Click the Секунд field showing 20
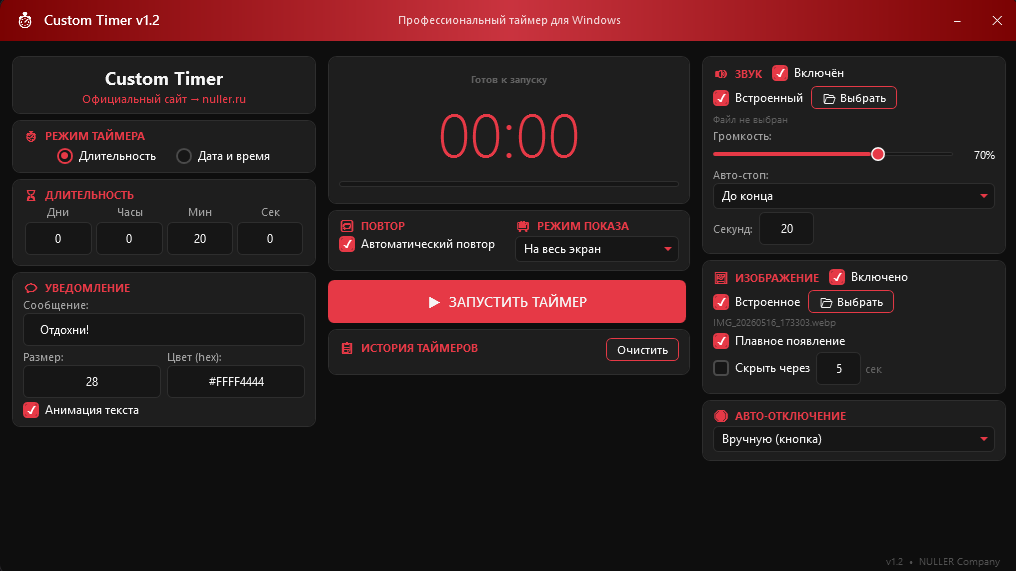Image resolution: width=1016 pixels, height=571 pixels. [x=787, y=229]
